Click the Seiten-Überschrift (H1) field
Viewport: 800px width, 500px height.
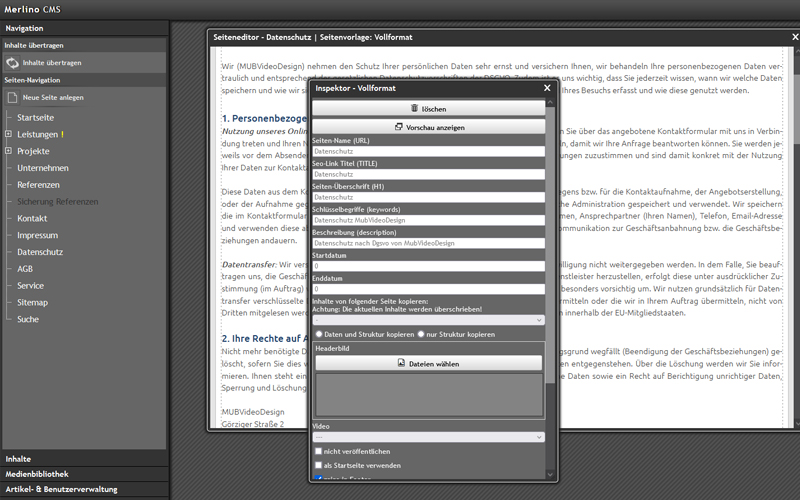pos(428,197)
